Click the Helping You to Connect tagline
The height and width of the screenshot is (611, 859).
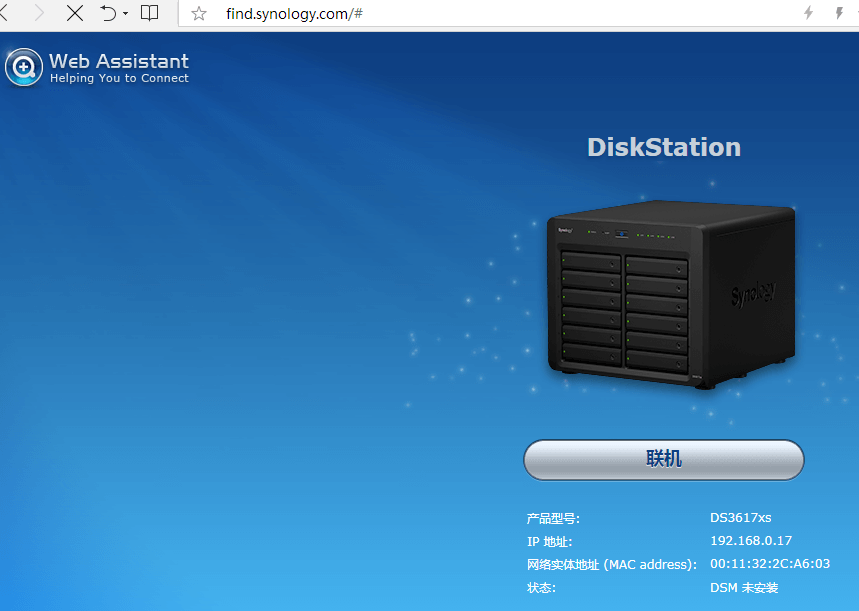(x=119, y=78)
